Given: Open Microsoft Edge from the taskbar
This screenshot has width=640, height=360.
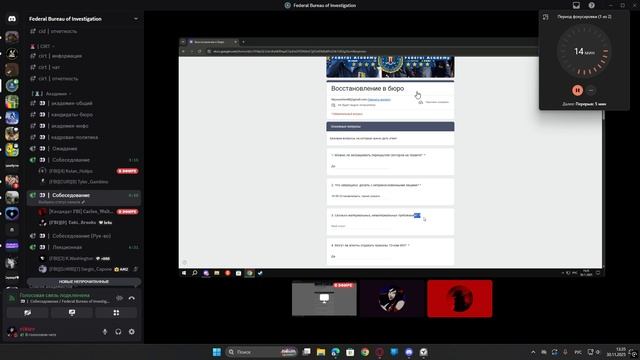Looking at the screenshot, I should (x=336, y=352).
